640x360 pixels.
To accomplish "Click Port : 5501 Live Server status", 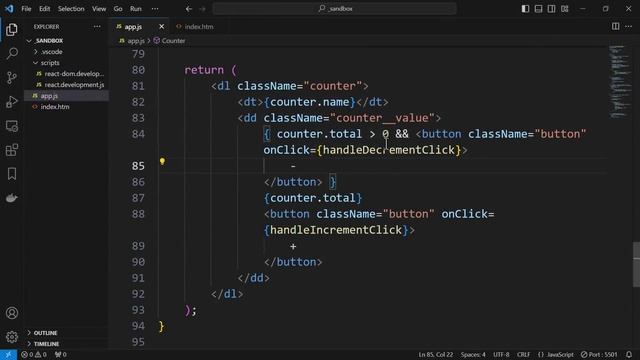I will 599,355.
